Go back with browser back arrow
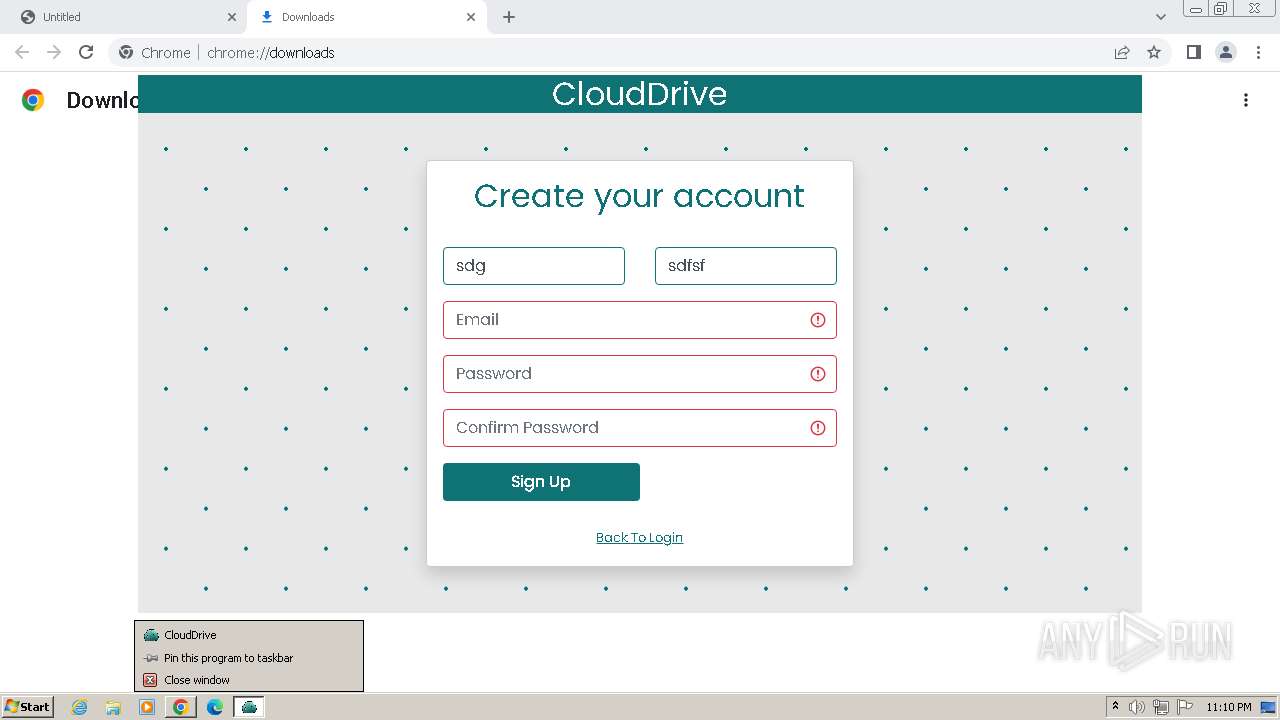Viewport: 1280px width, 720px height. coord(22,52)
